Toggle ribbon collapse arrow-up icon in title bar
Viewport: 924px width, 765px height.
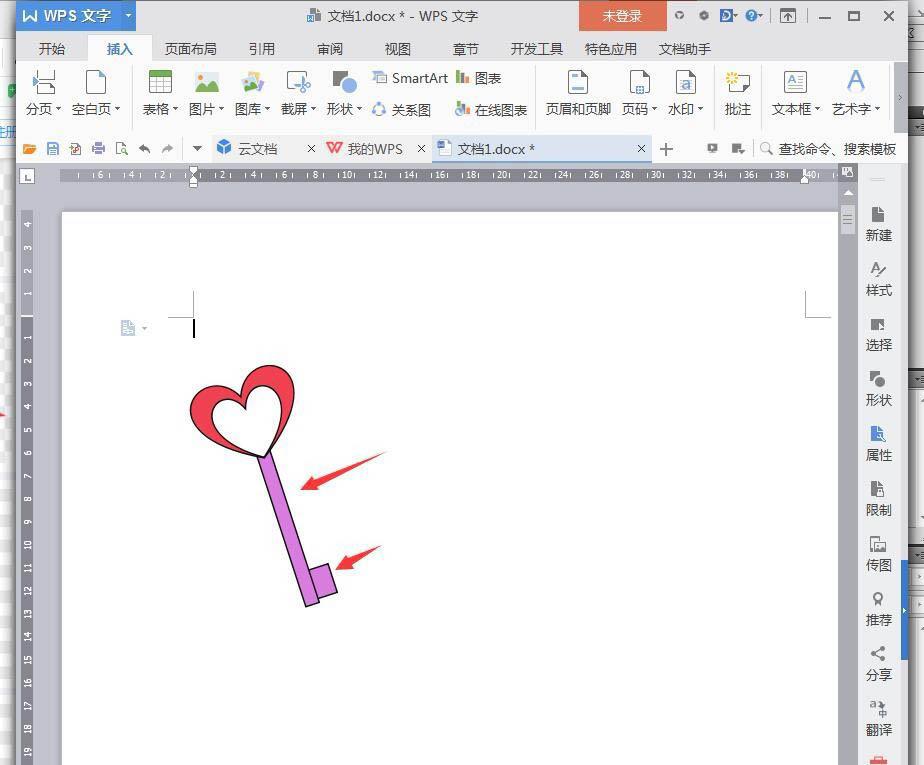788,16
